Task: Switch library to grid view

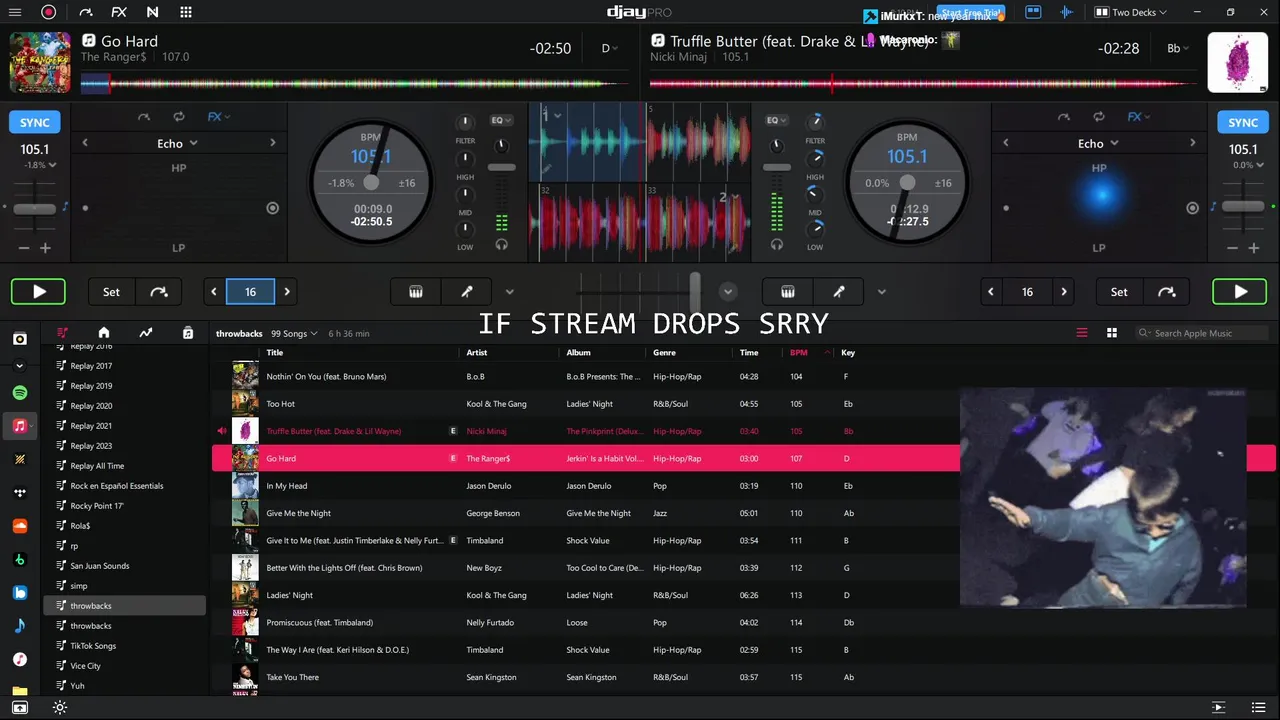Action: pyautogui.click(x=1111, y=333)
